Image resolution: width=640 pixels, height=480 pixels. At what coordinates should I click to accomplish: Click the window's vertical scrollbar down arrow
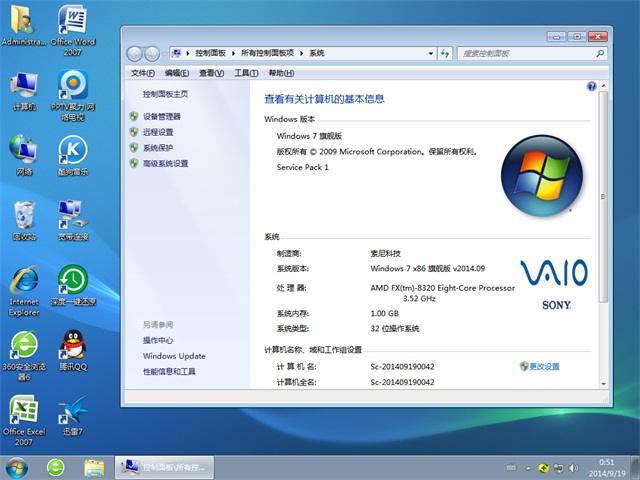click(601, 384)
